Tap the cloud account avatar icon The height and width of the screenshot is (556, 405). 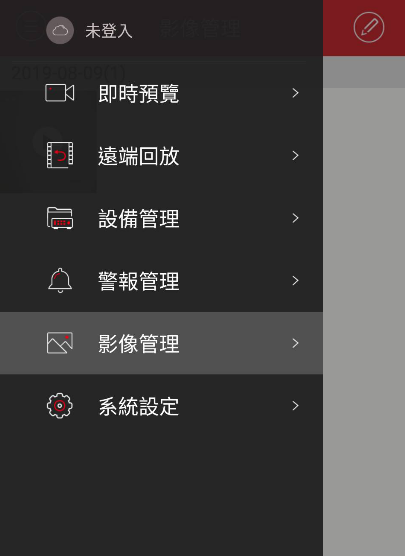(60, 30)
